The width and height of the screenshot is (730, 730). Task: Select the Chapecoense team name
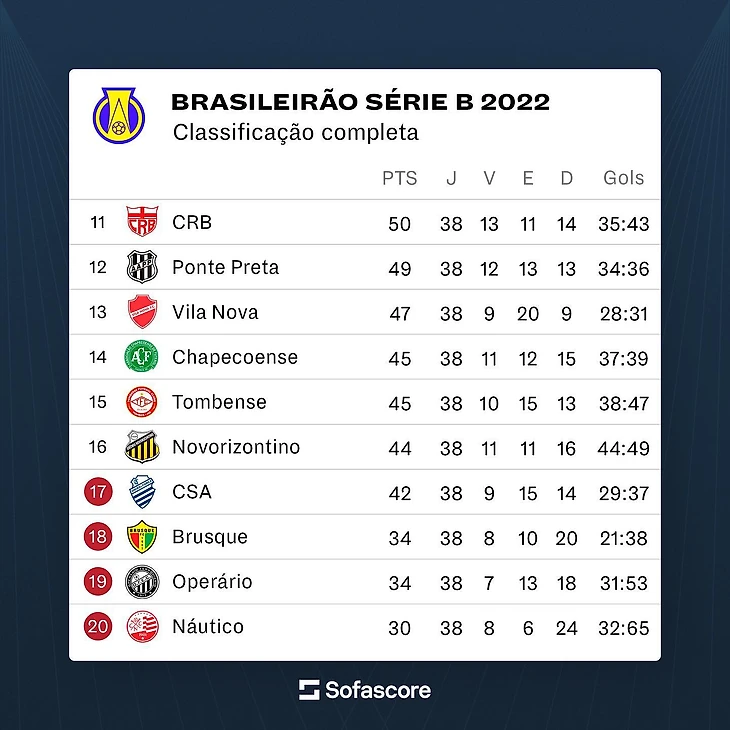pyautogui.click(x=235, y=357)
